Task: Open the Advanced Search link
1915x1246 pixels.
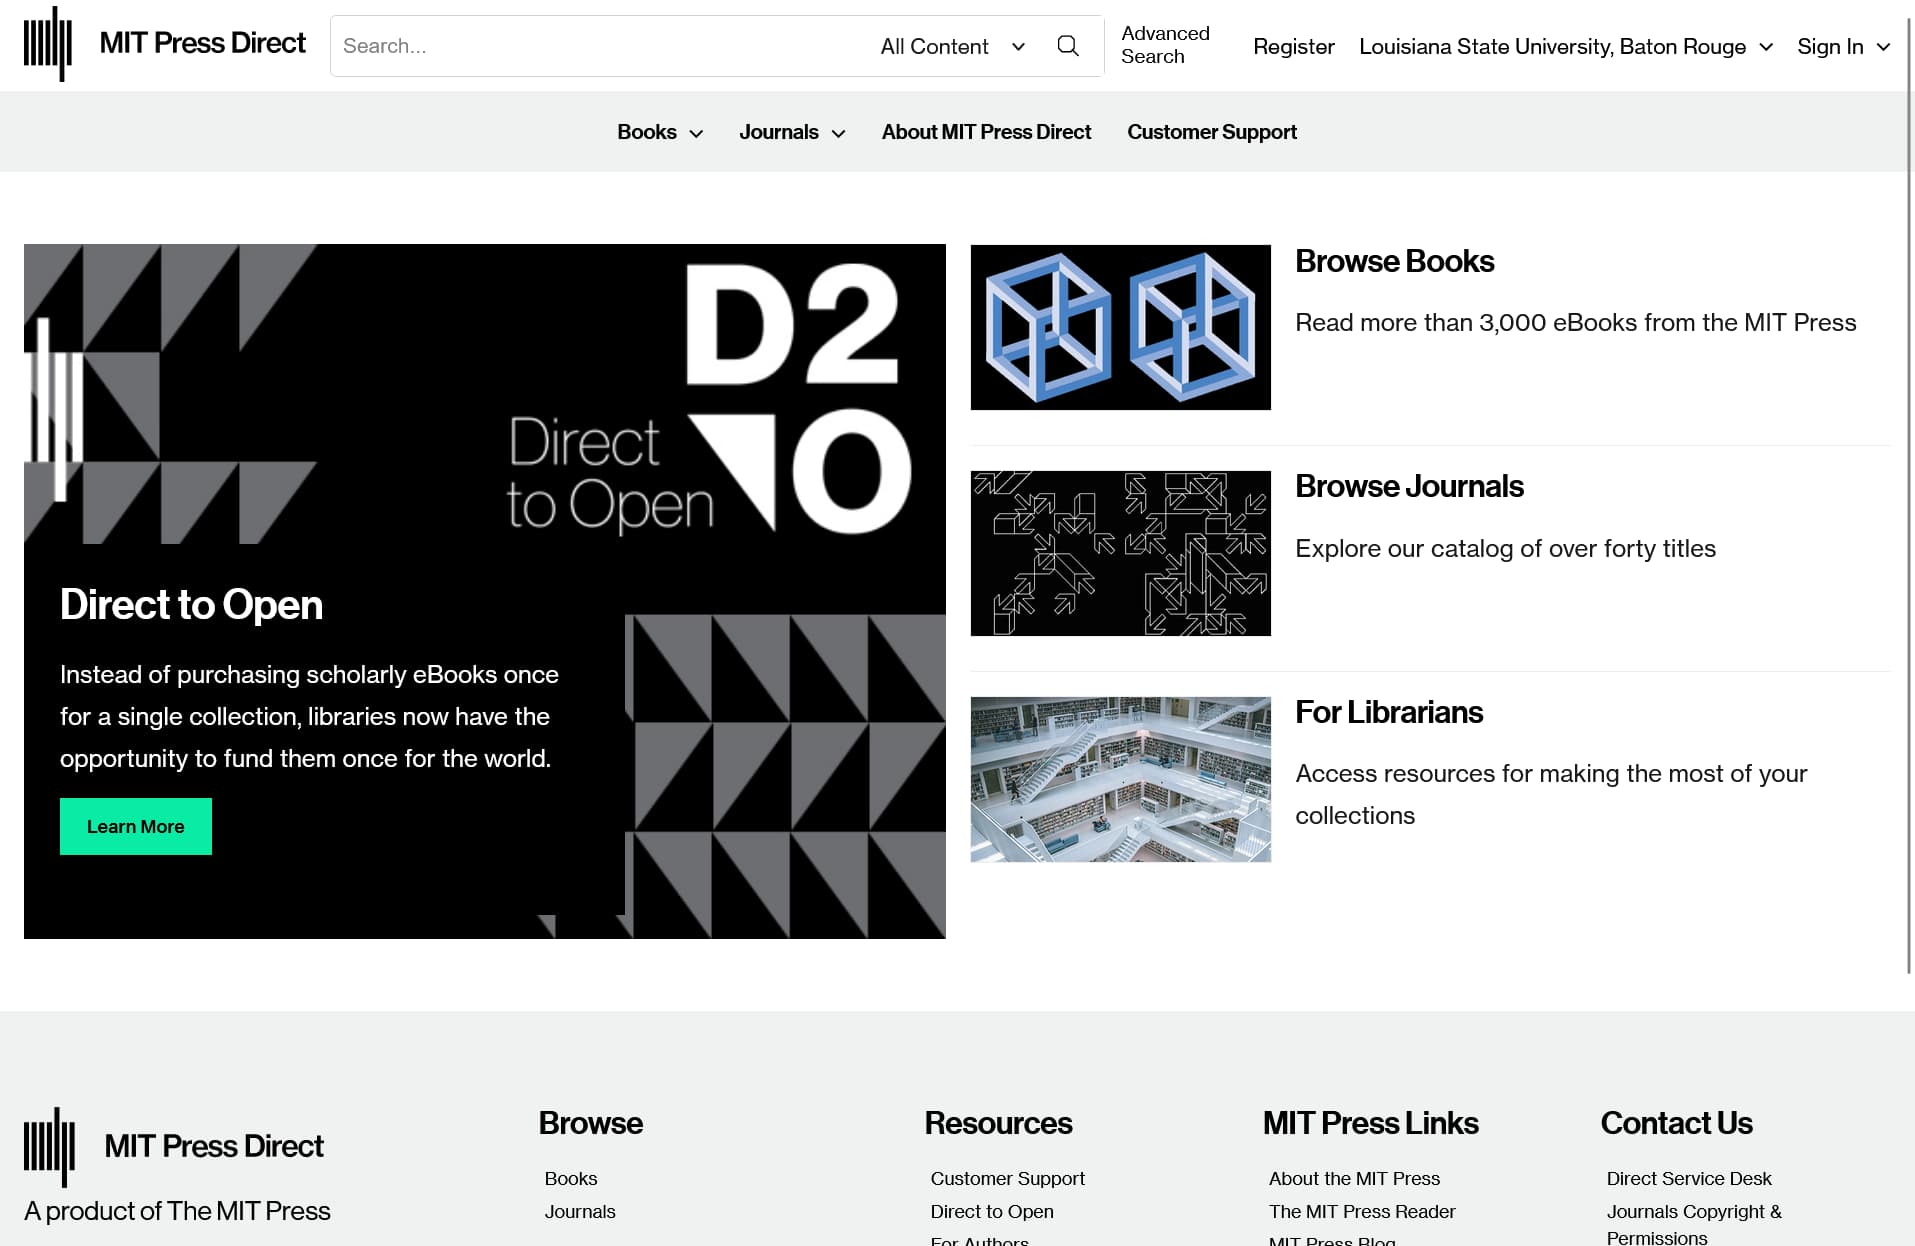Action: coord(1164,45)
